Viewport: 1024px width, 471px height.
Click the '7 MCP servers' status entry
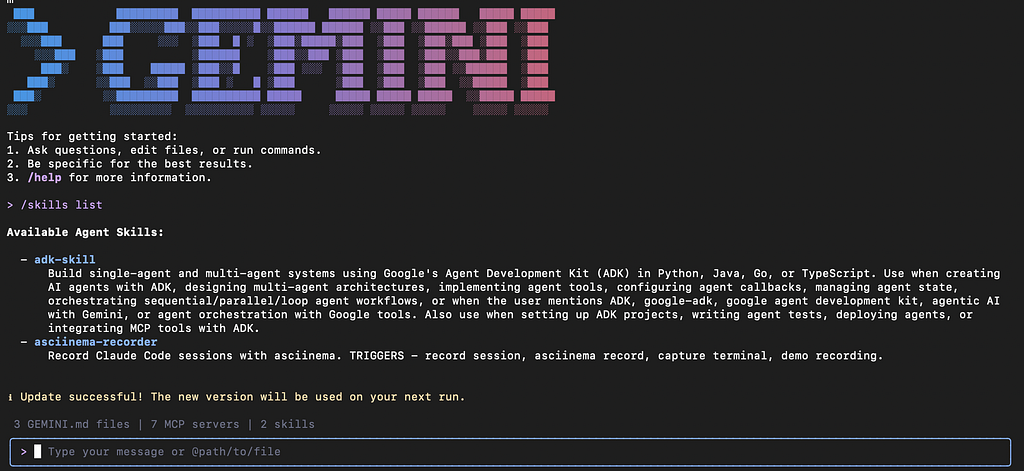point(195,425)
